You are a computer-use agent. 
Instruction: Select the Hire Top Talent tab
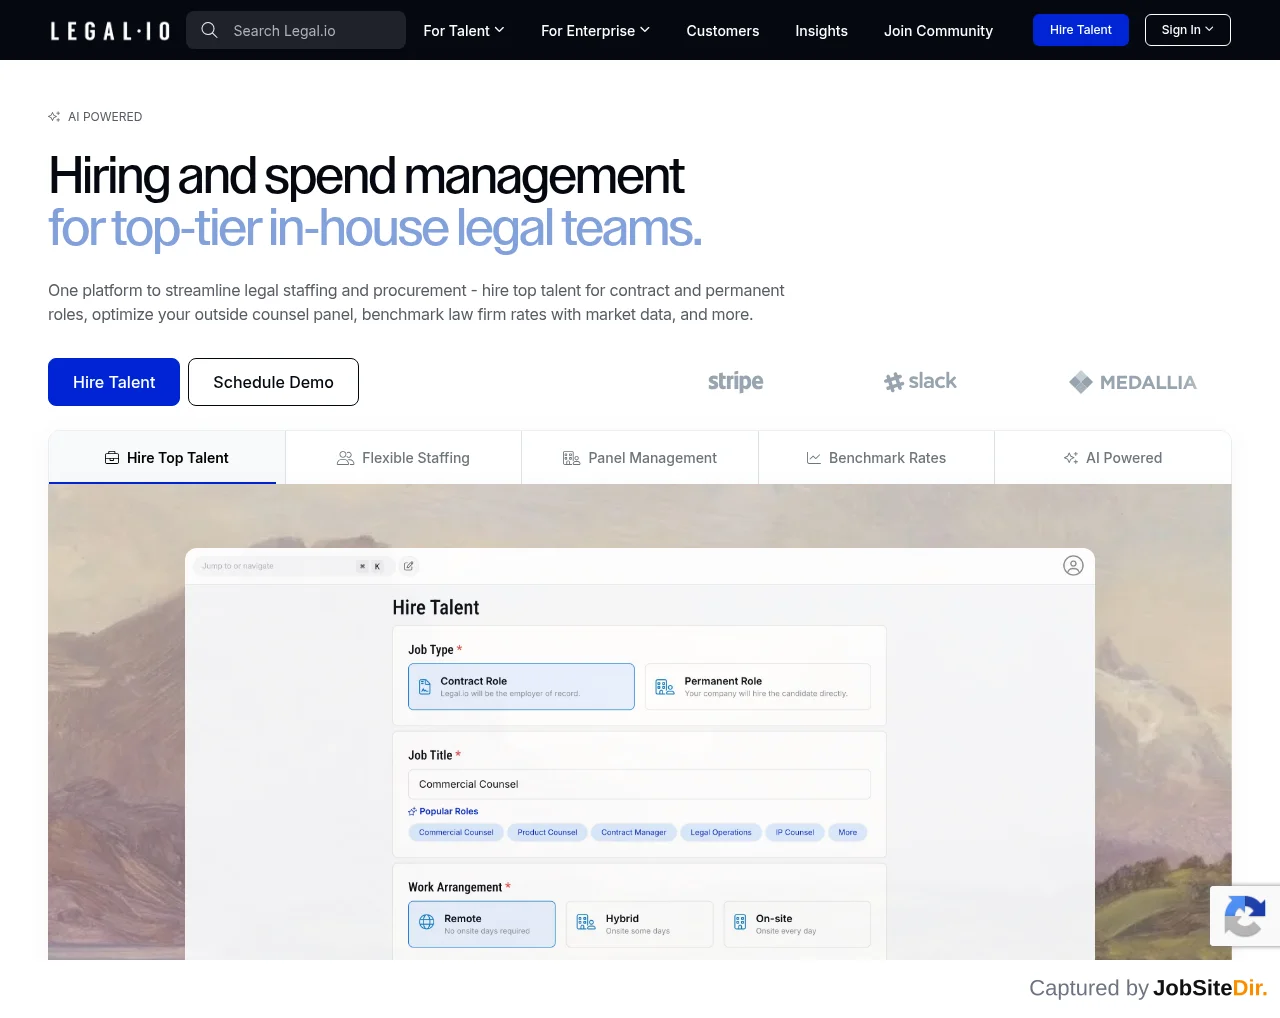[167, 458]
